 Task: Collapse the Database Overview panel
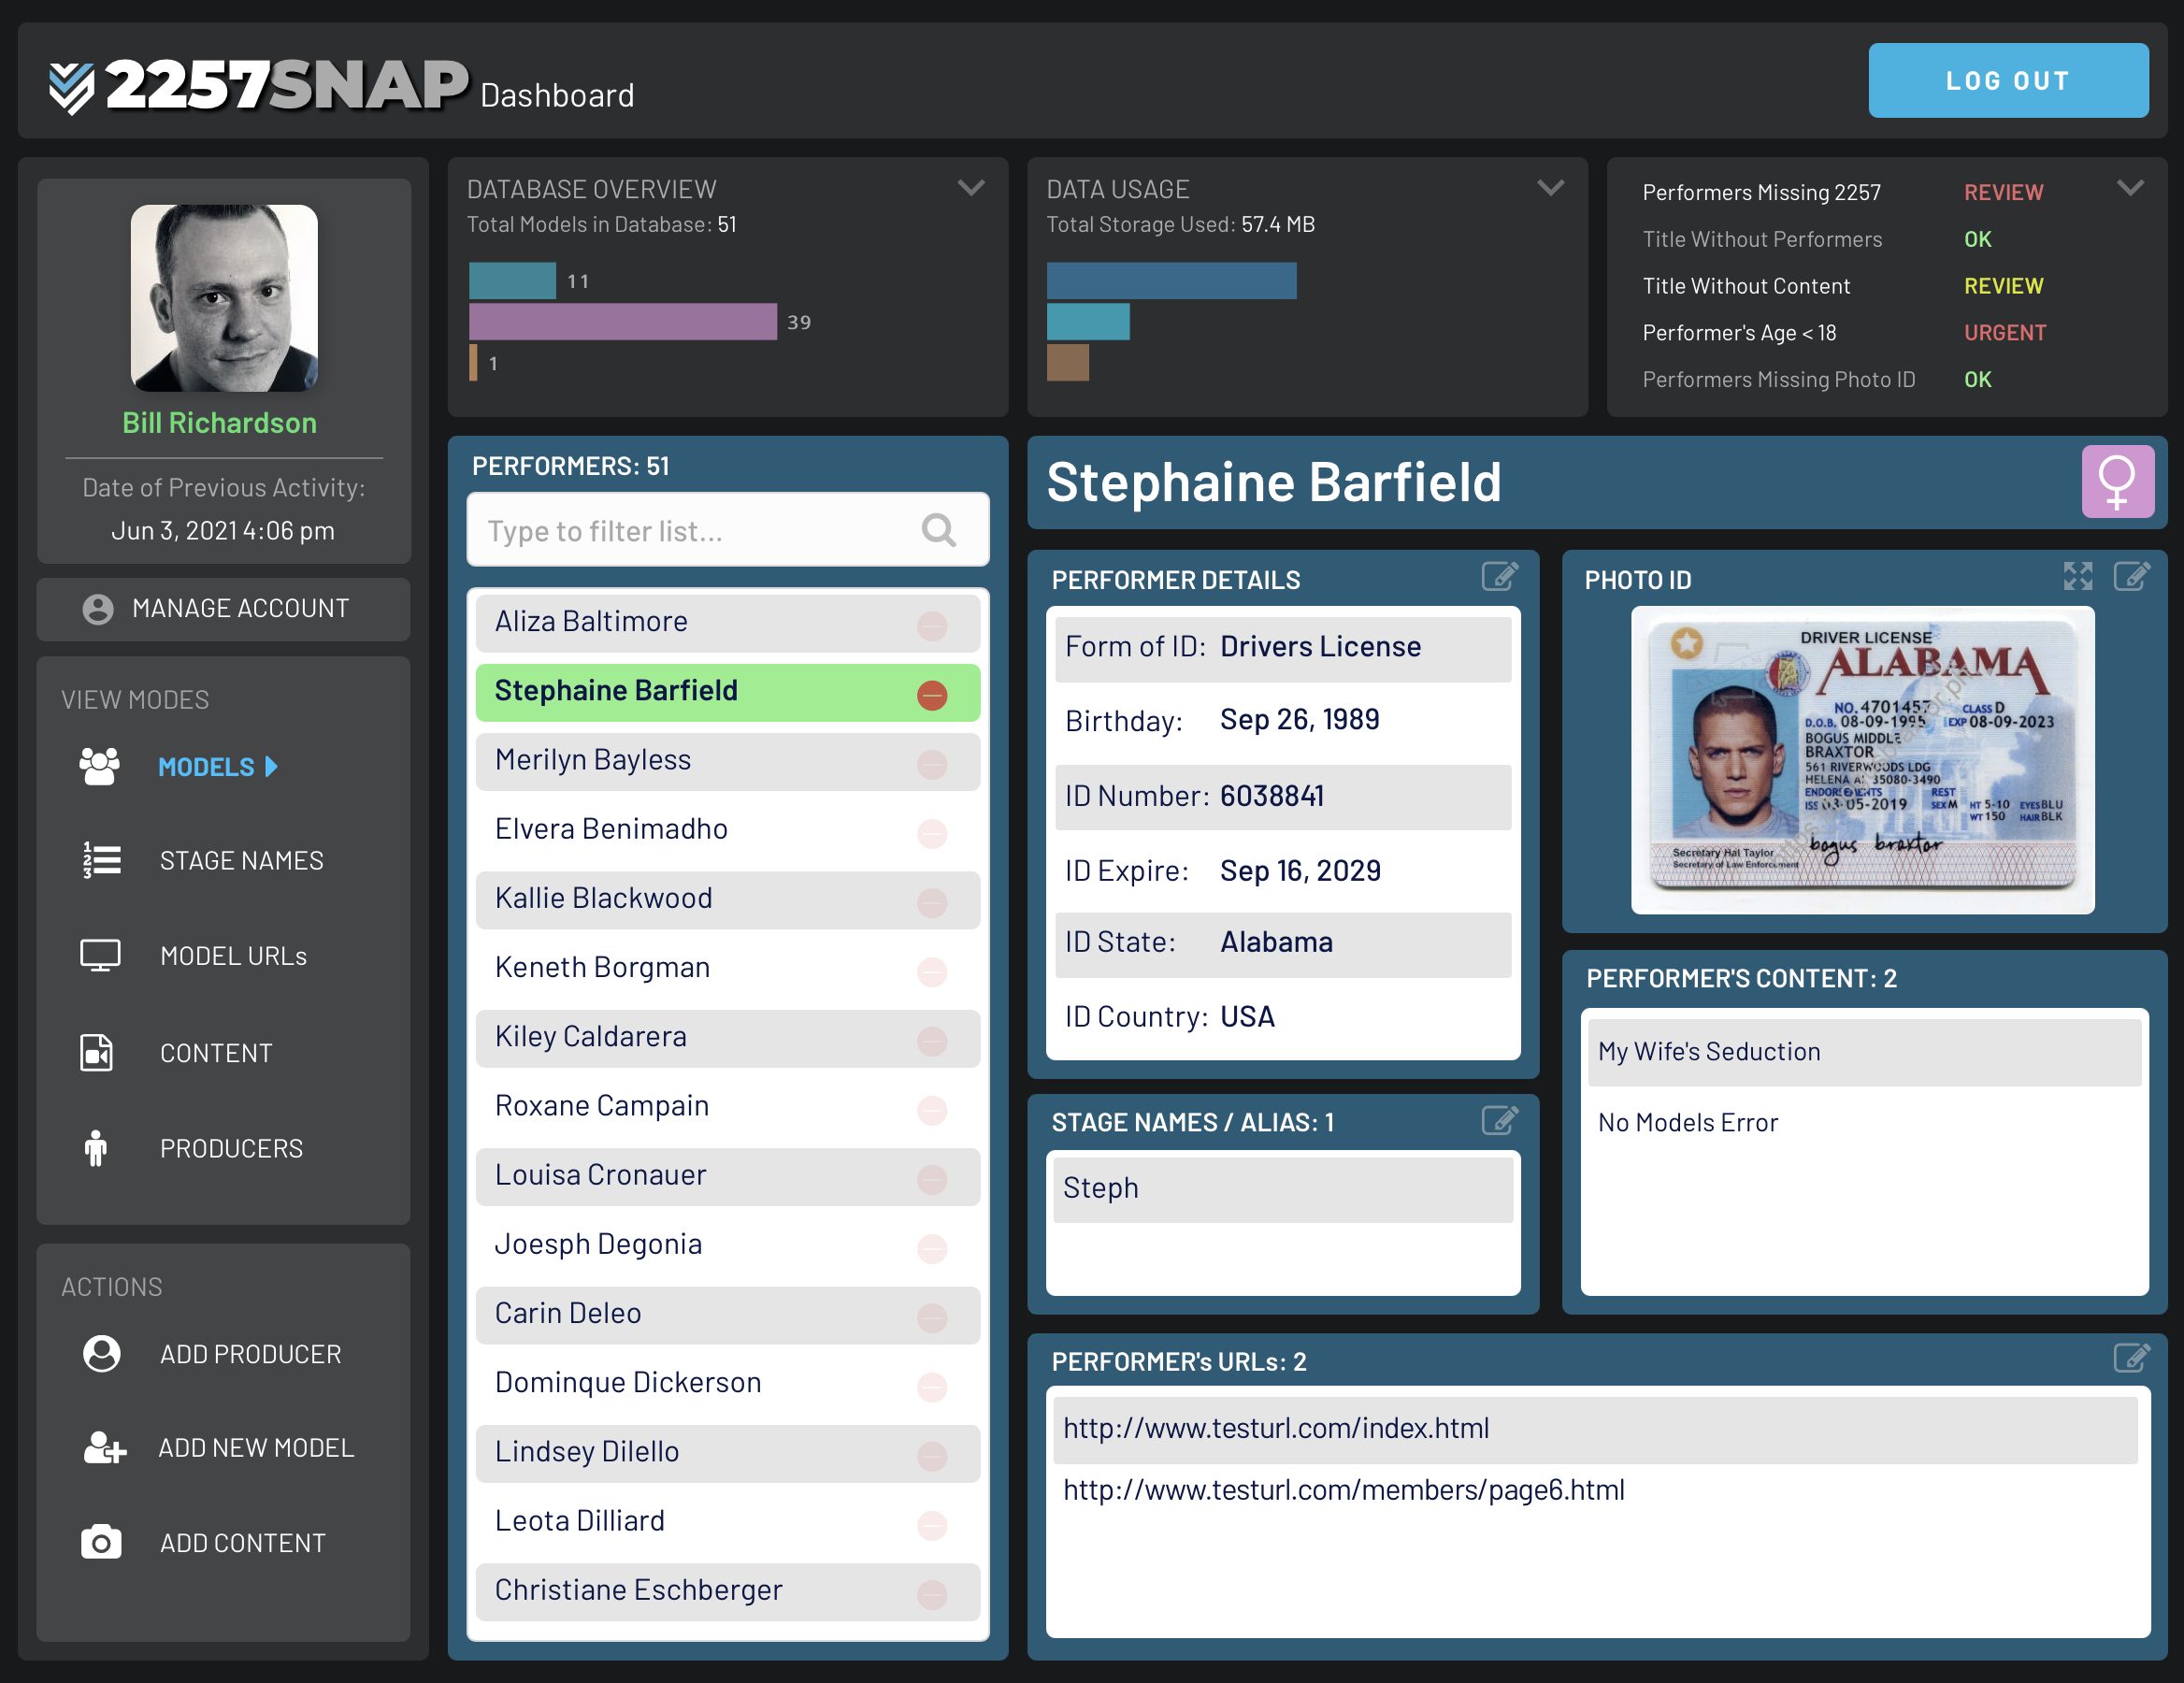point(971,188)
